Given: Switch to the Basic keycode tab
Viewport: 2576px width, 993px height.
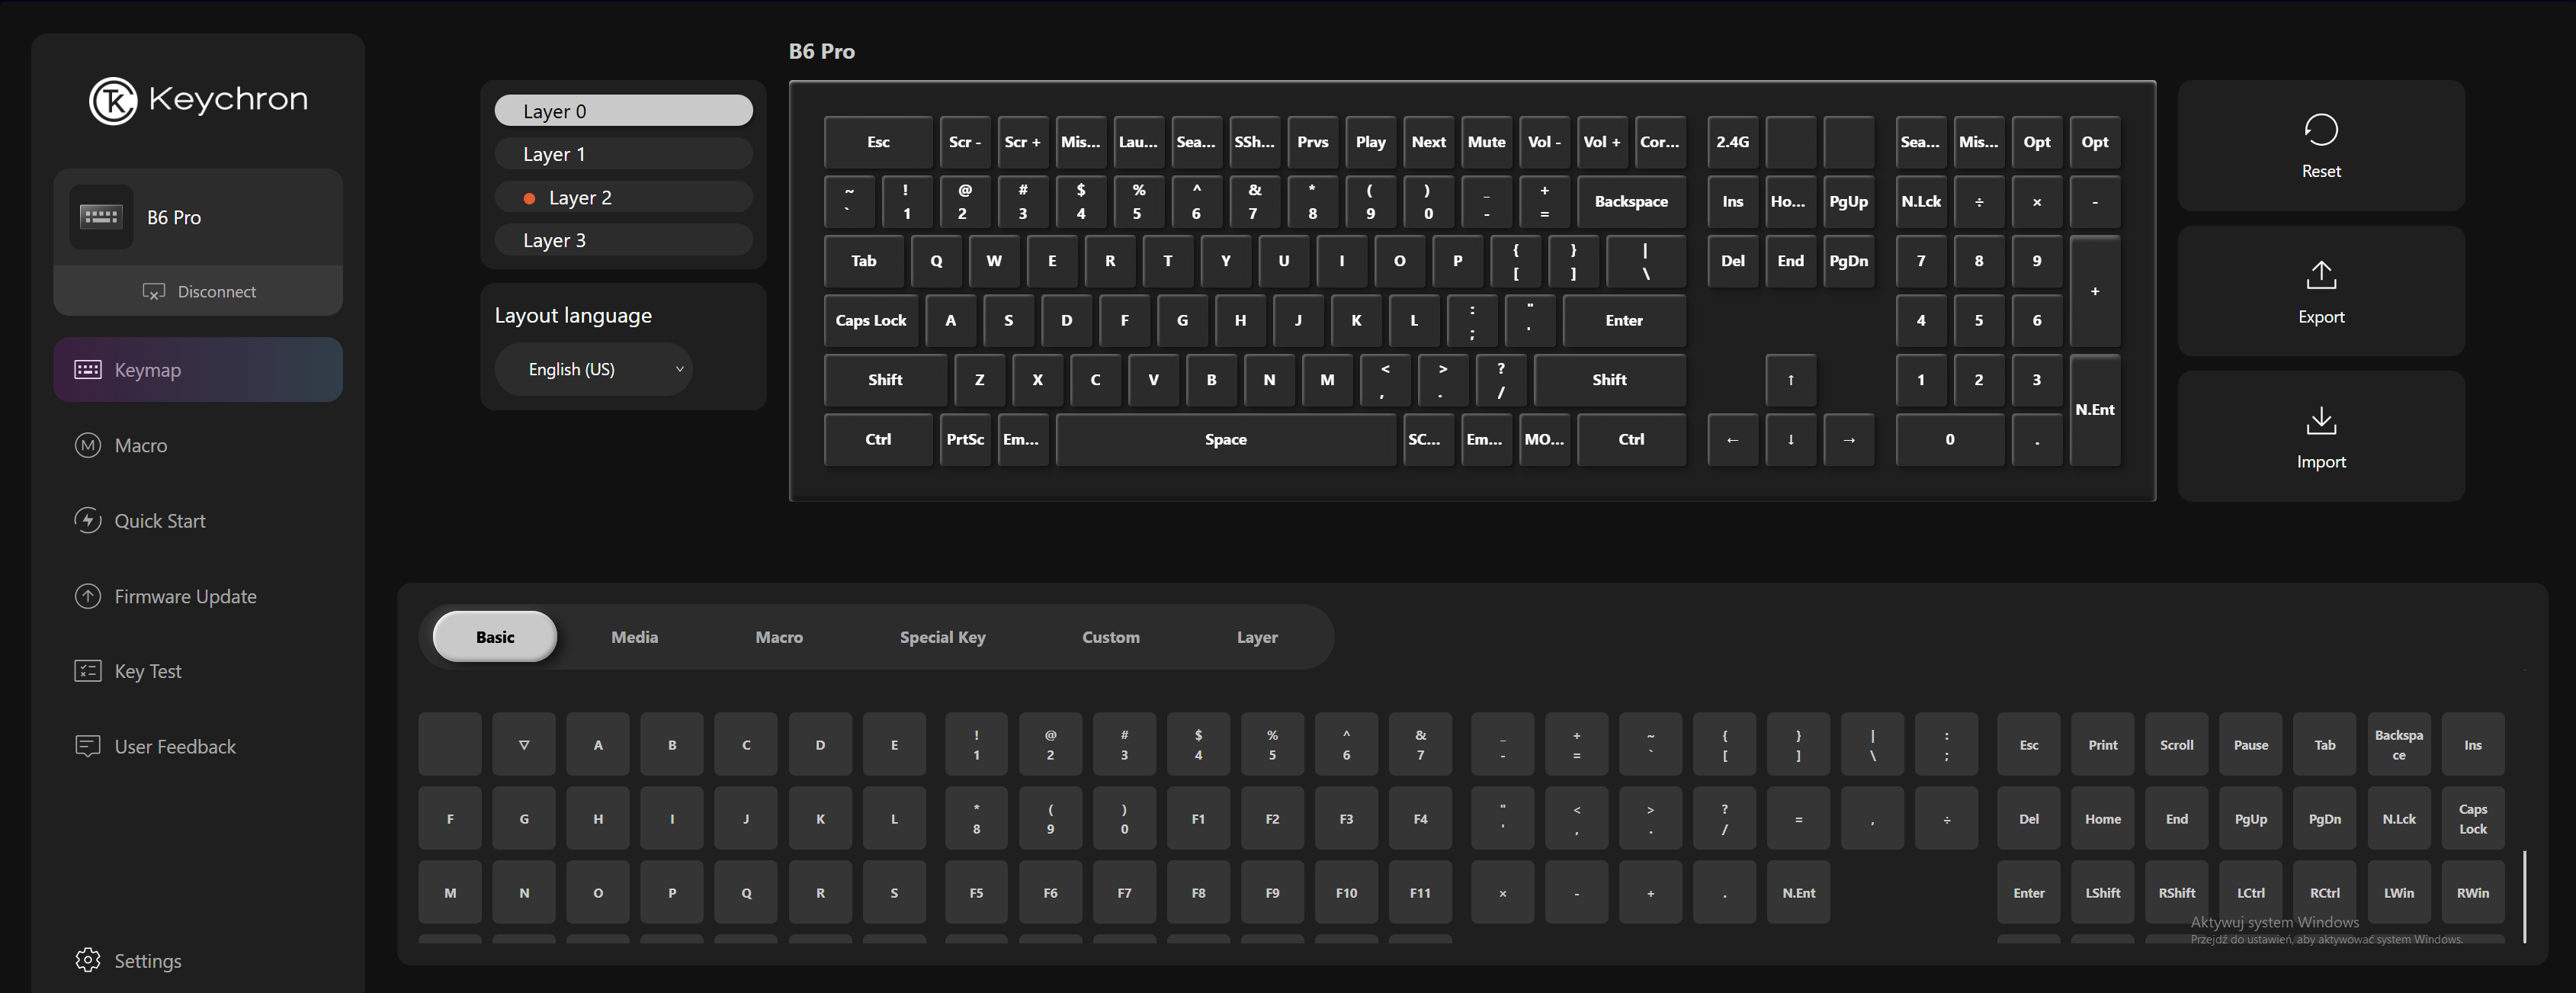Looking at the screenshot, I should point(495,637).
